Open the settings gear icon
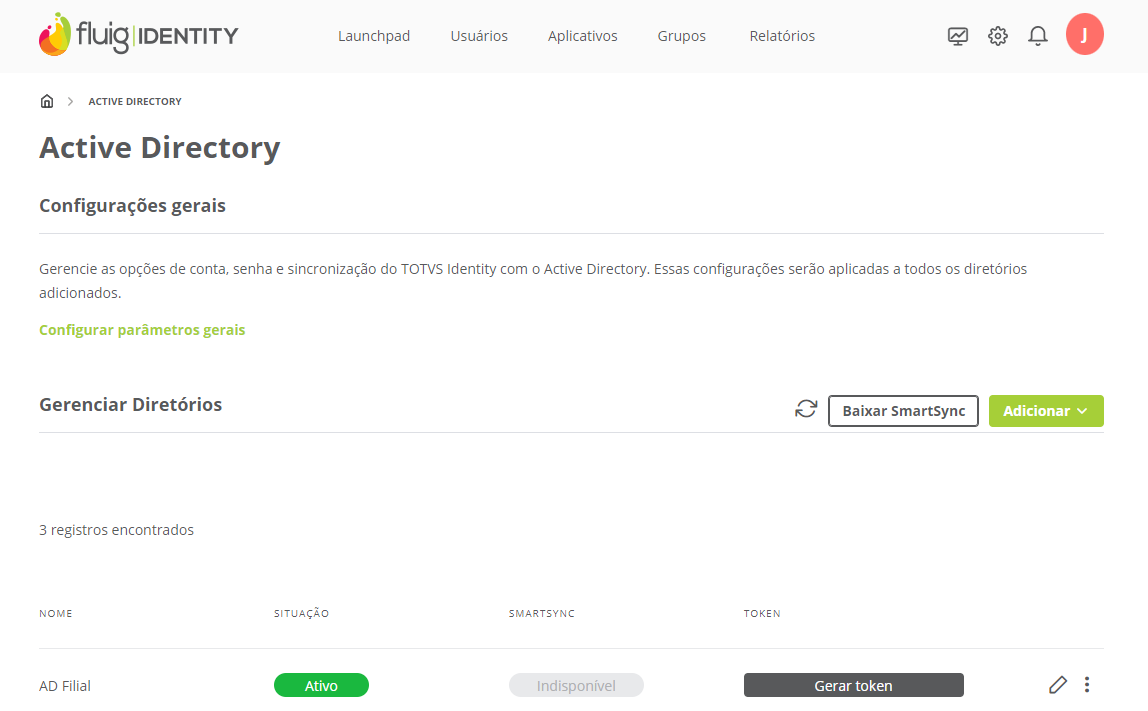The height and width of the screenshot is (711, 1148). [x=997, y=36]
